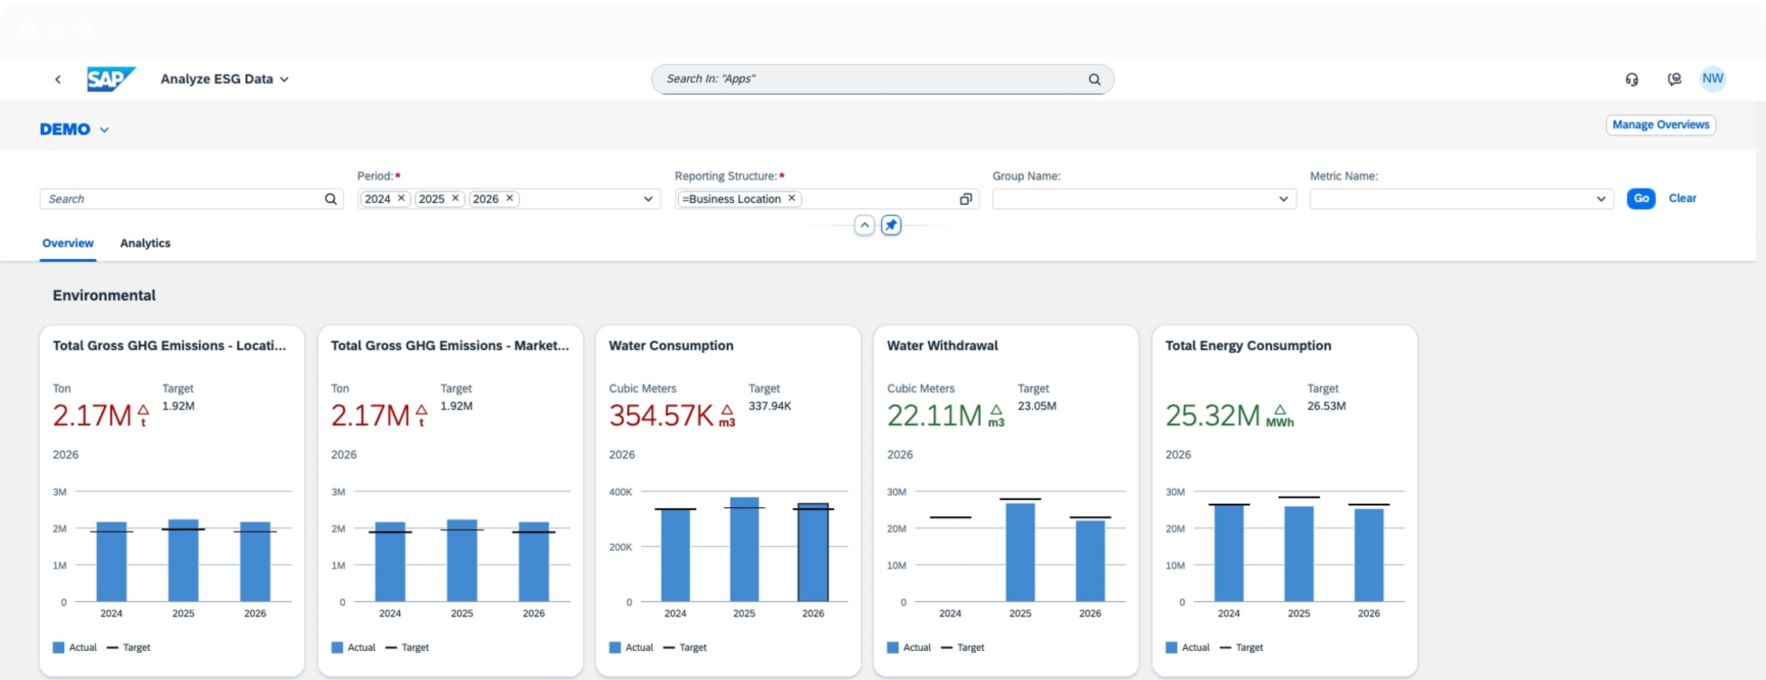This screenshot has width=1766, height=680.
Task: Remove the 2024 period token
Action: pos(401,198)
